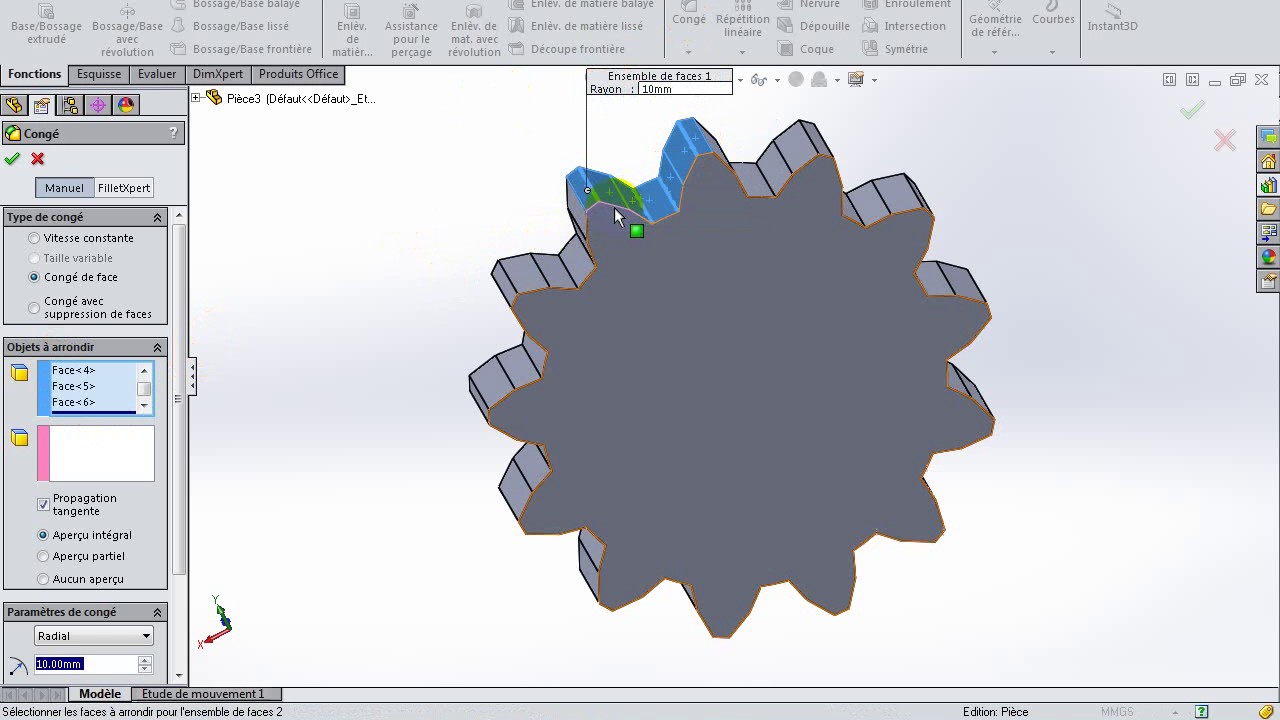This screenshot has width=1280, height=720.
Task: Select the Aucun aperçu radio option
Action: click(x=43, y=579)
